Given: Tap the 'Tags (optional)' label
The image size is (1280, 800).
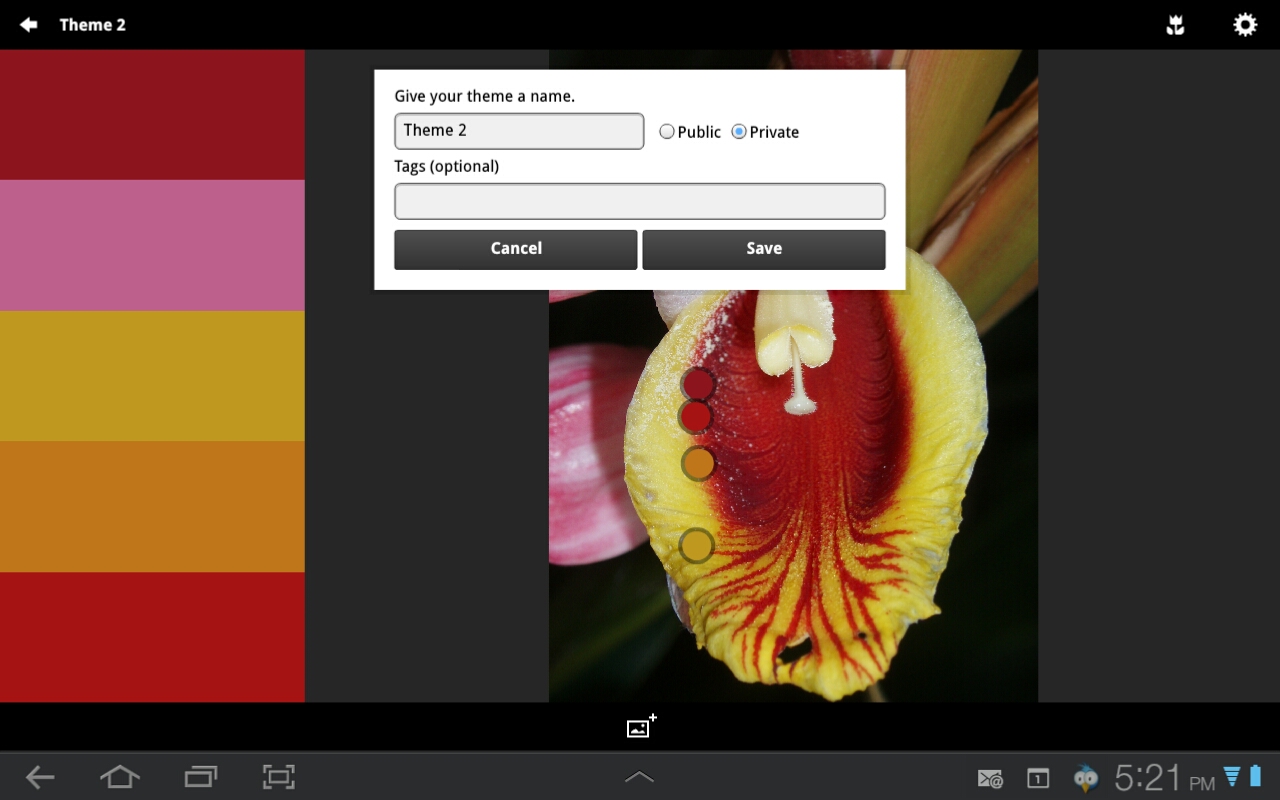Looking at the screenshot, I should [447, 166].
